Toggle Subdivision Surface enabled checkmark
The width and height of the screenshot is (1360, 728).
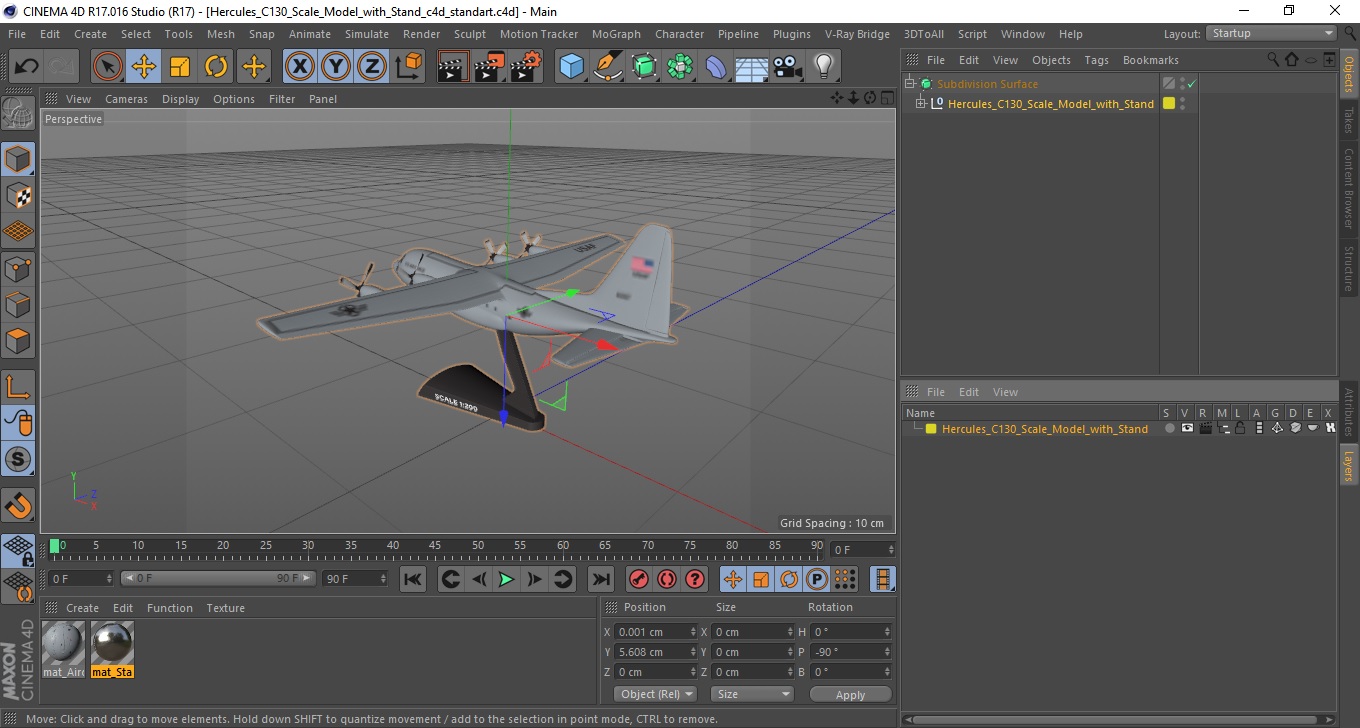(x=1191, y=84)
